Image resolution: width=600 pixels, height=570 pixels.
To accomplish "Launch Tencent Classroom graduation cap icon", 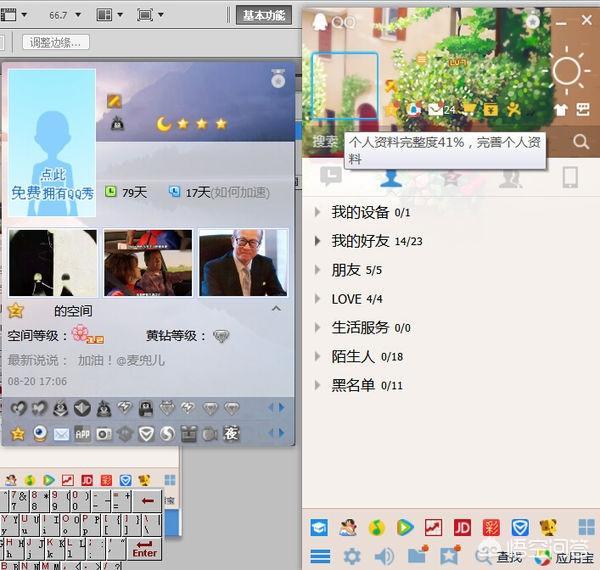I will click(319, 528).
